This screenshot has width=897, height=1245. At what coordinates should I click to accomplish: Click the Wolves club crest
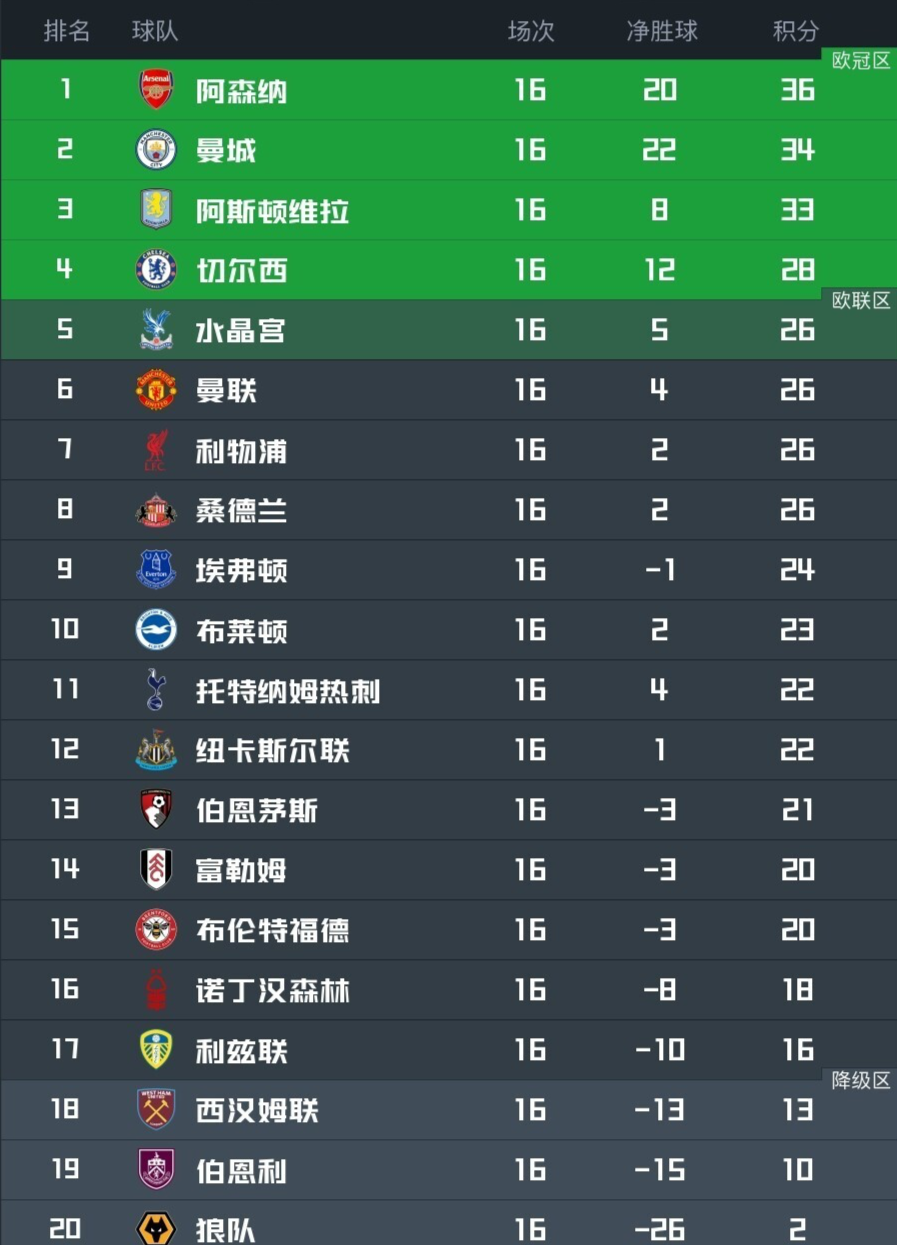[x=156, y=1229]
